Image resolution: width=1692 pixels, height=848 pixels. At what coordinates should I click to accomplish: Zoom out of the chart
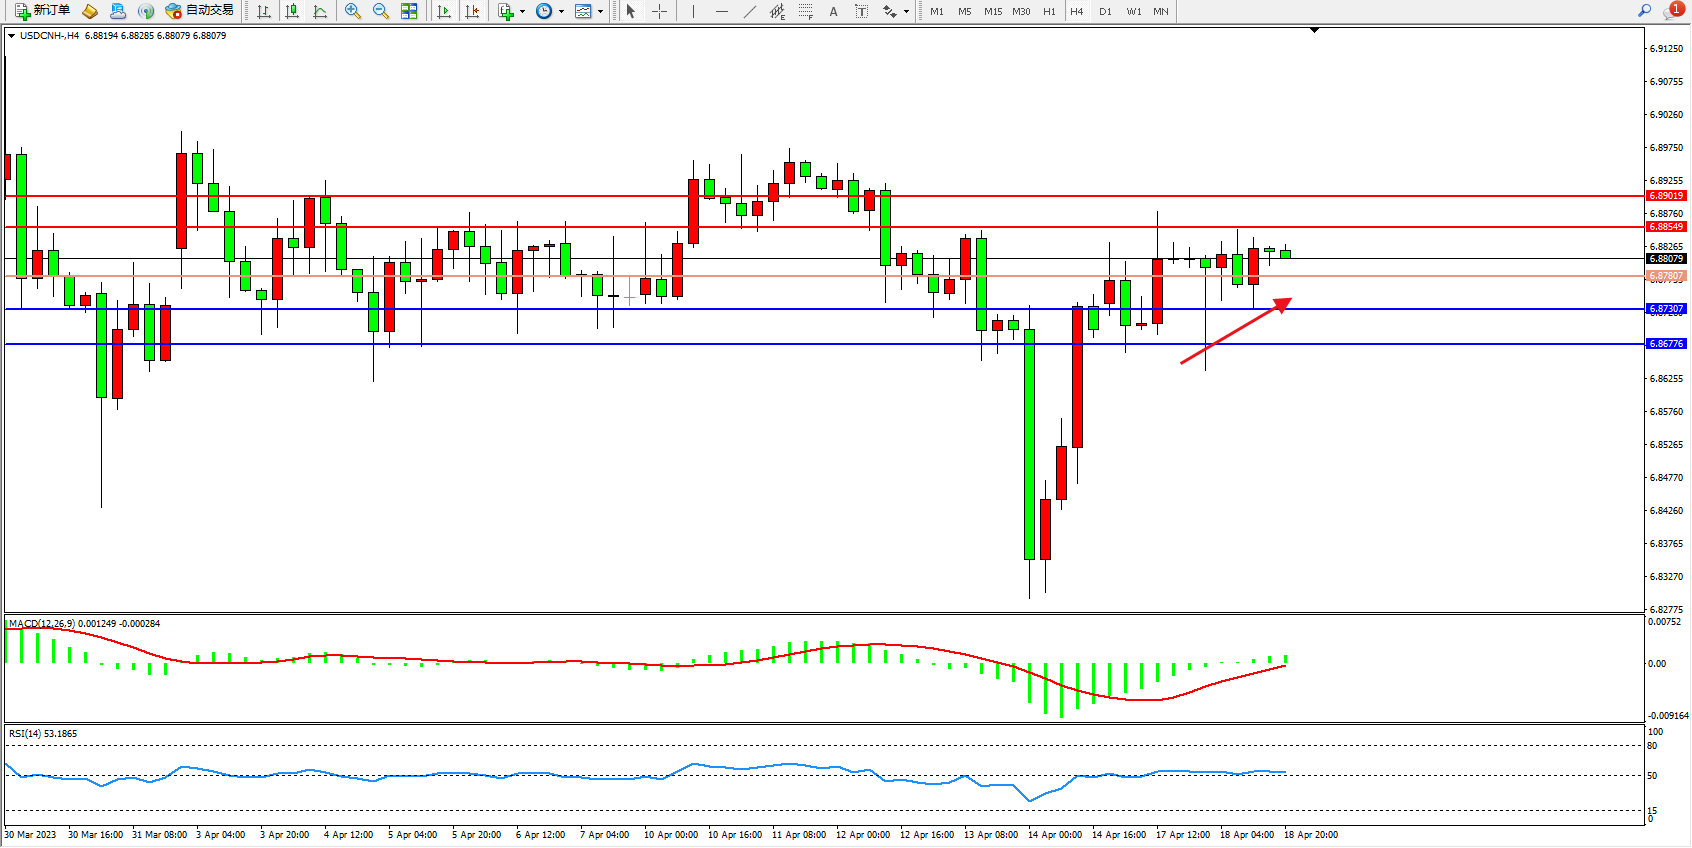(x=381, y=11)
